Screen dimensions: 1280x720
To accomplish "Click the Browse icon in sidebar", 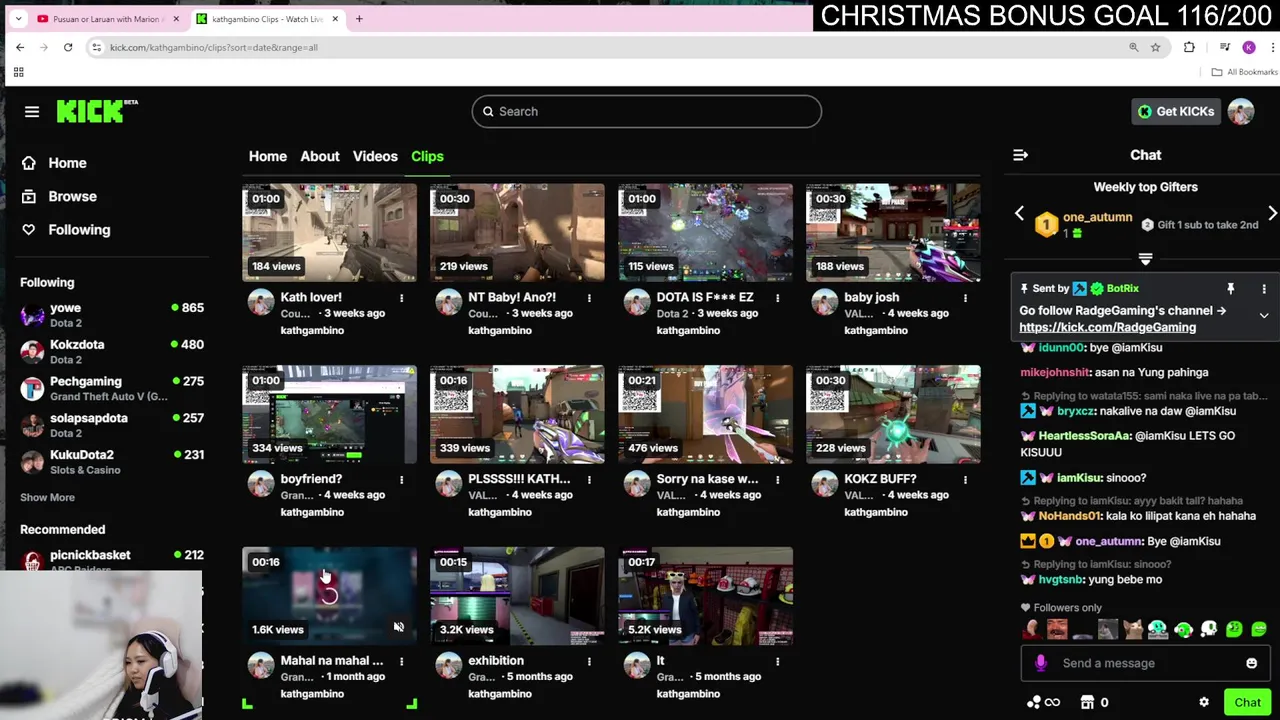I will tap(29, 196).
